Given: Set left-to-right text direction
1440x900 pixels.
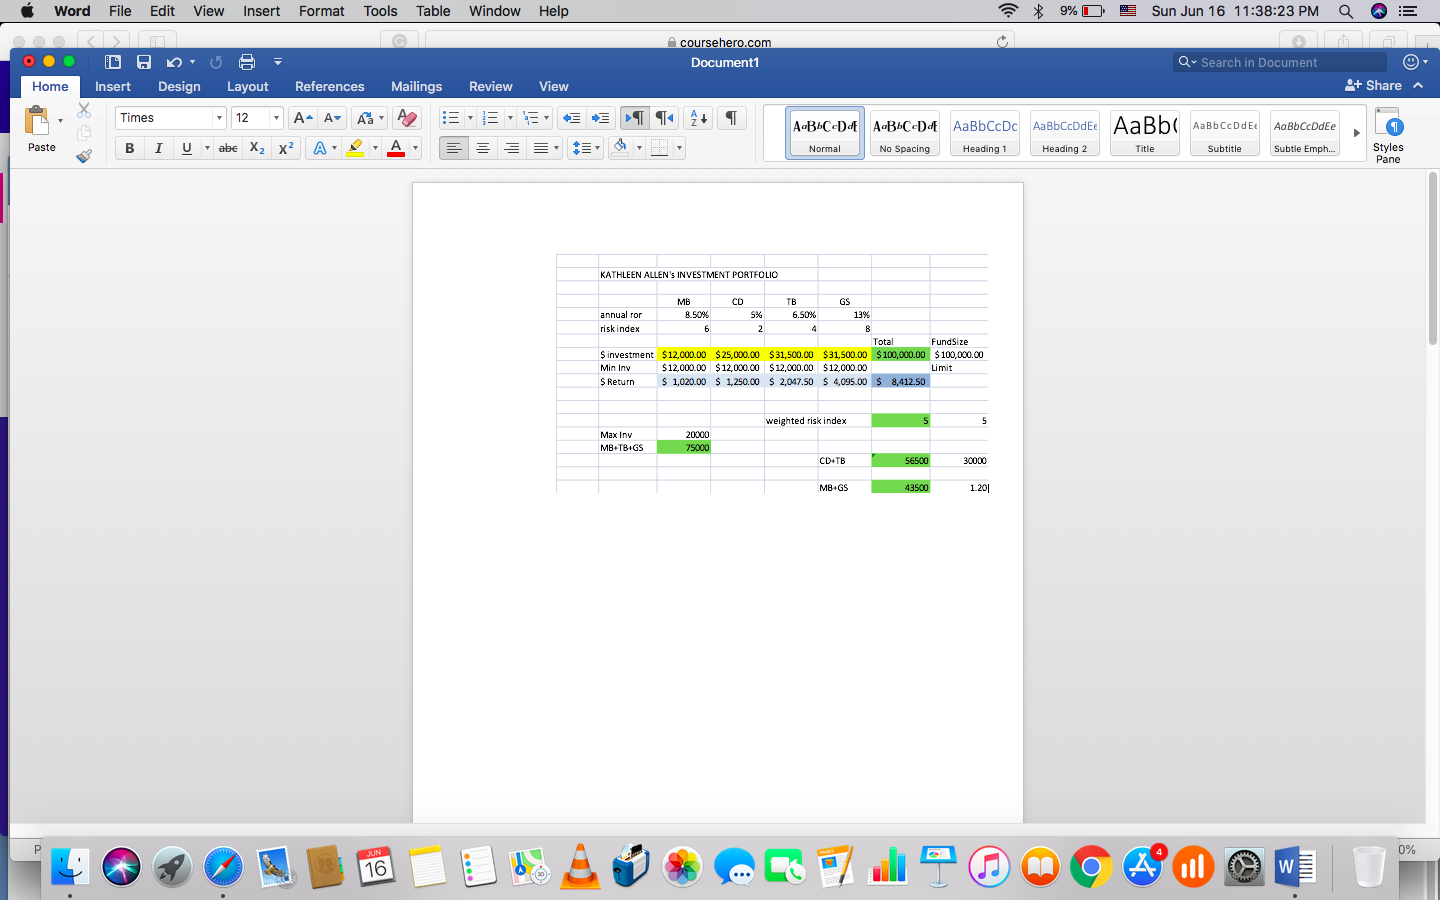Looking at the screenshot, I should (634, 118).
